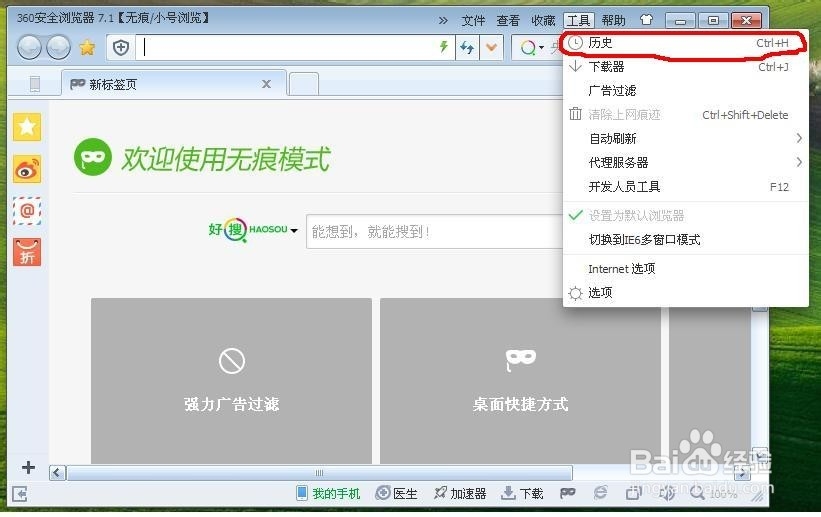The width and height of the screenshot is (821, 517).
Task: Open the search engine selector dropdown
Action: point(532,48)
